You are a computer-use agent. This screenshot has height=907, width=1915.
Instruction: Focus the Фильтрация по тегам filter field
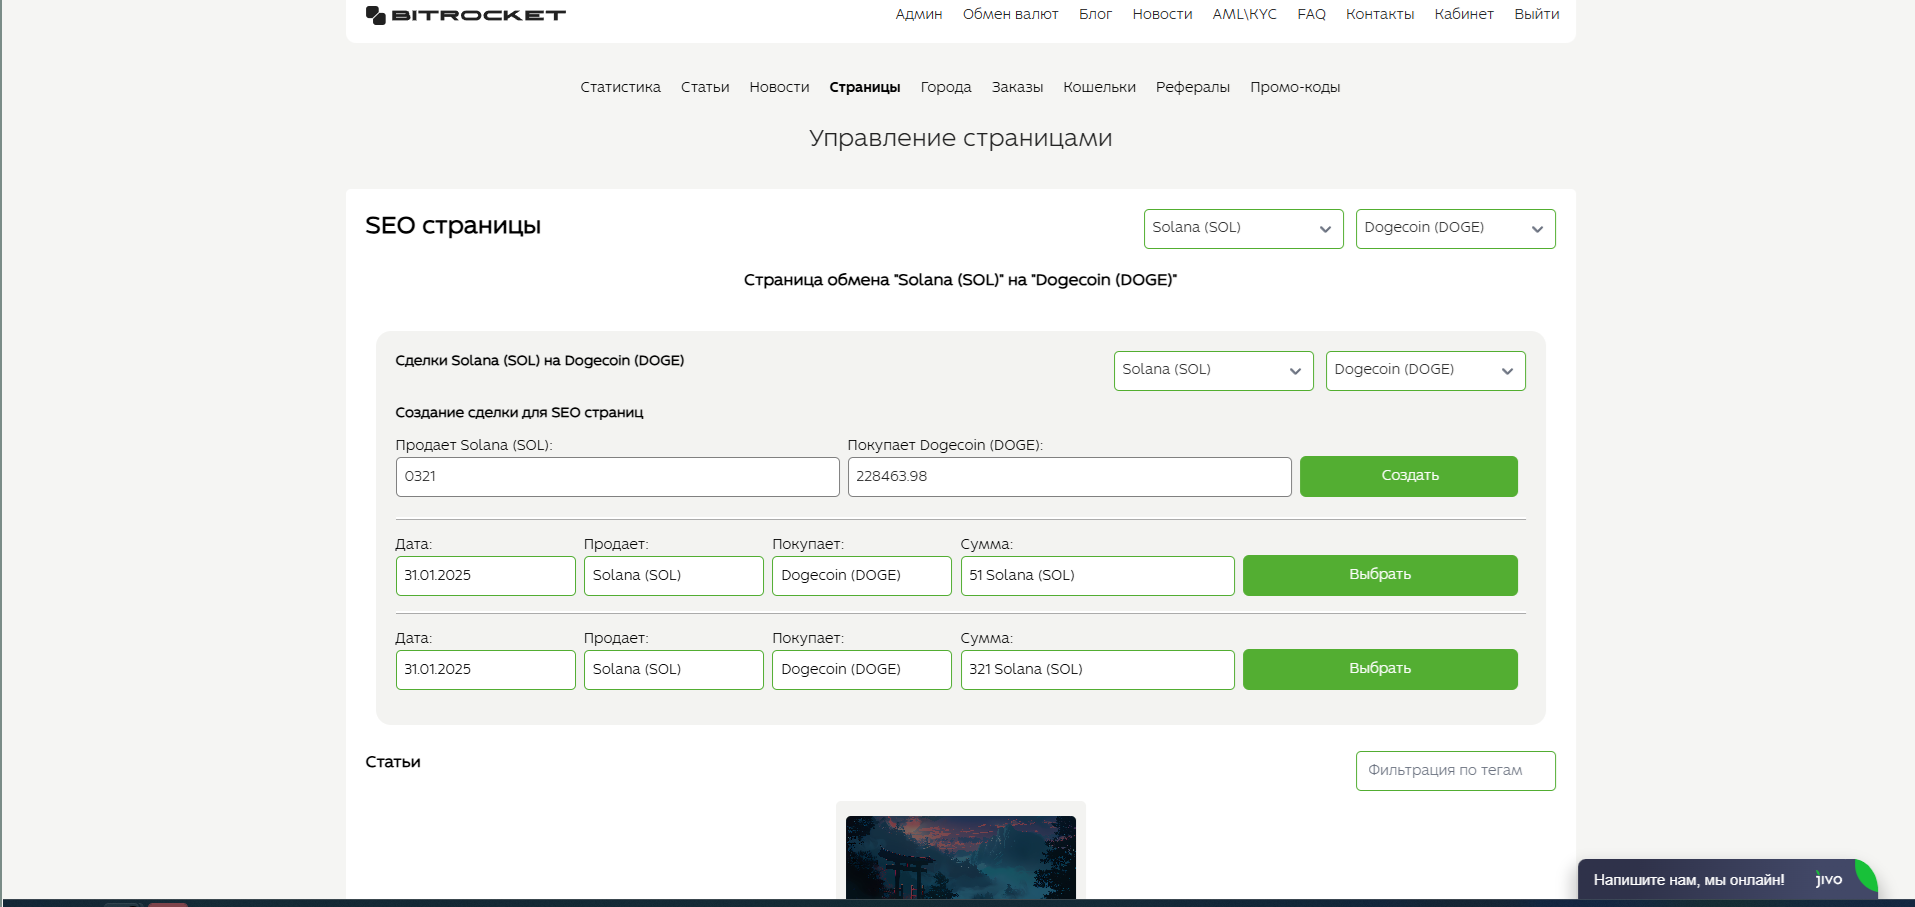[x=1455, y=771]
